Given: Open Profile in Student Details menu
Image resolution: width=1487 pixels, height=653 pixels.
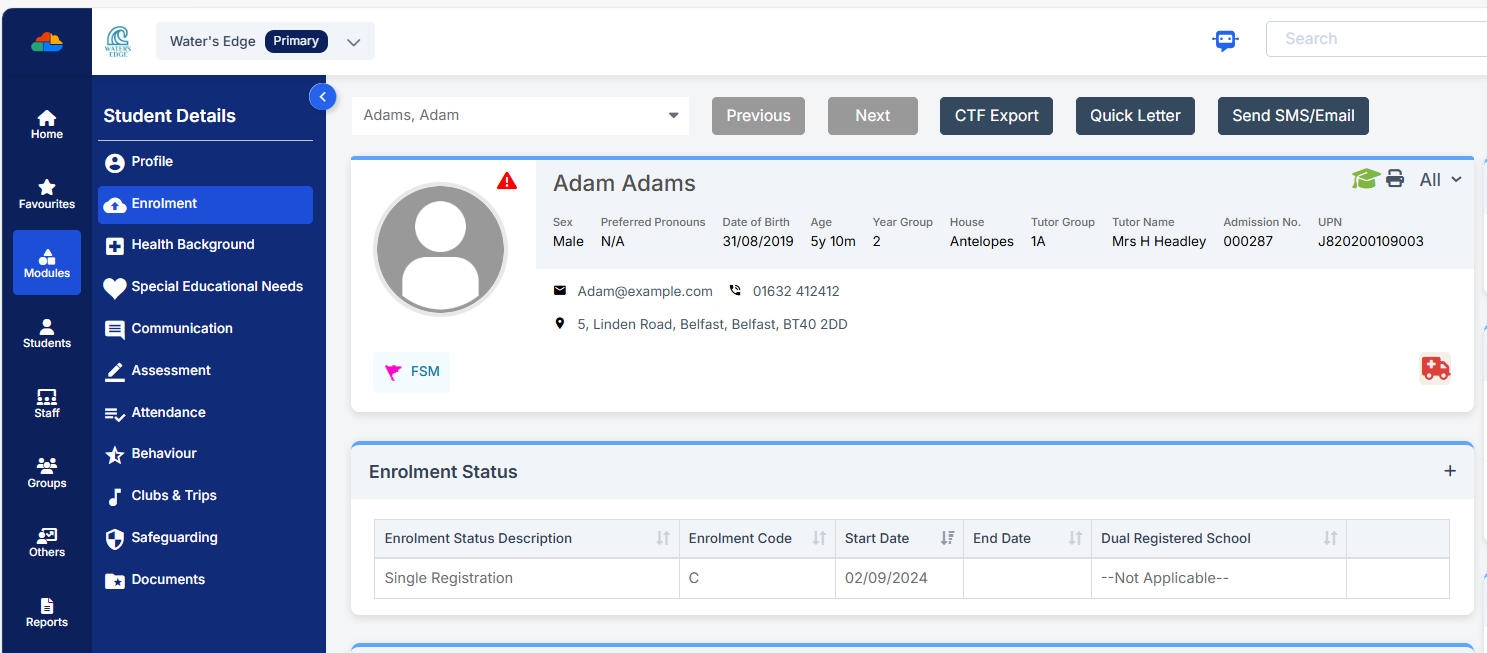Looking at the screenshot, I should [x=205, y=162].
